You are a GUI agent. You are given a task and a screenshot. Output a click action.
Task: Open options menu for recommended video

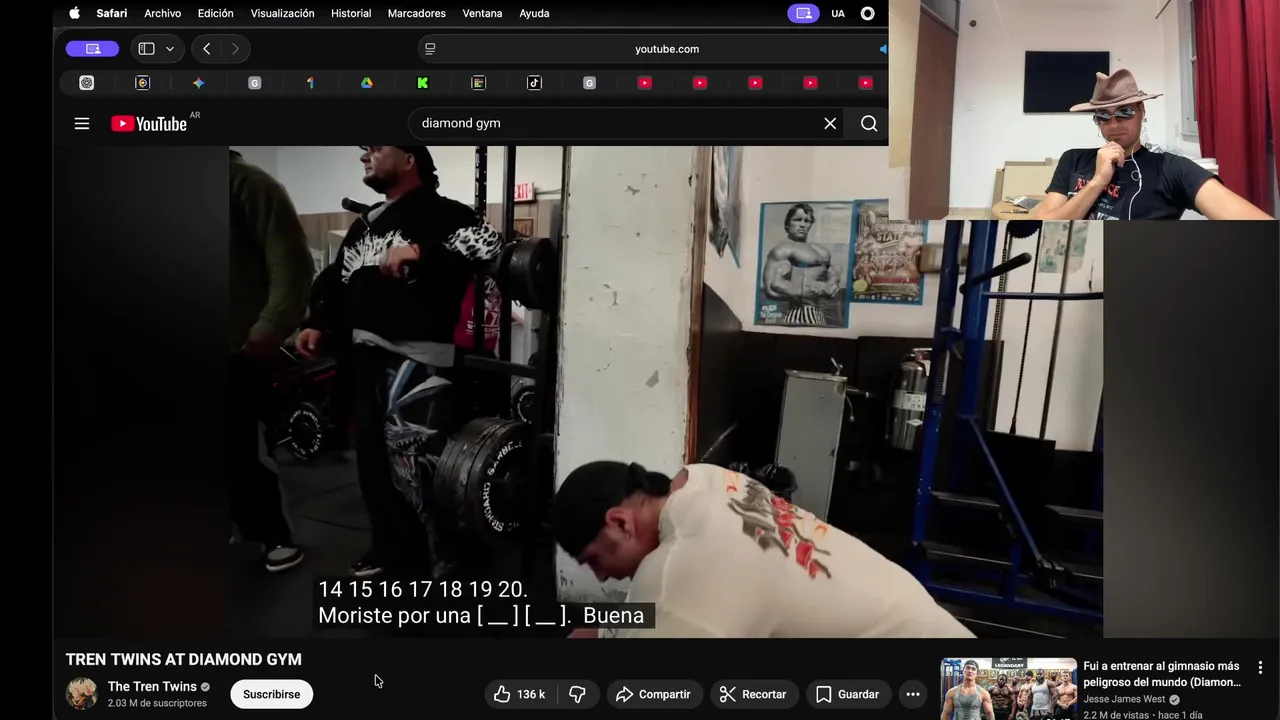coord(1260,667)
